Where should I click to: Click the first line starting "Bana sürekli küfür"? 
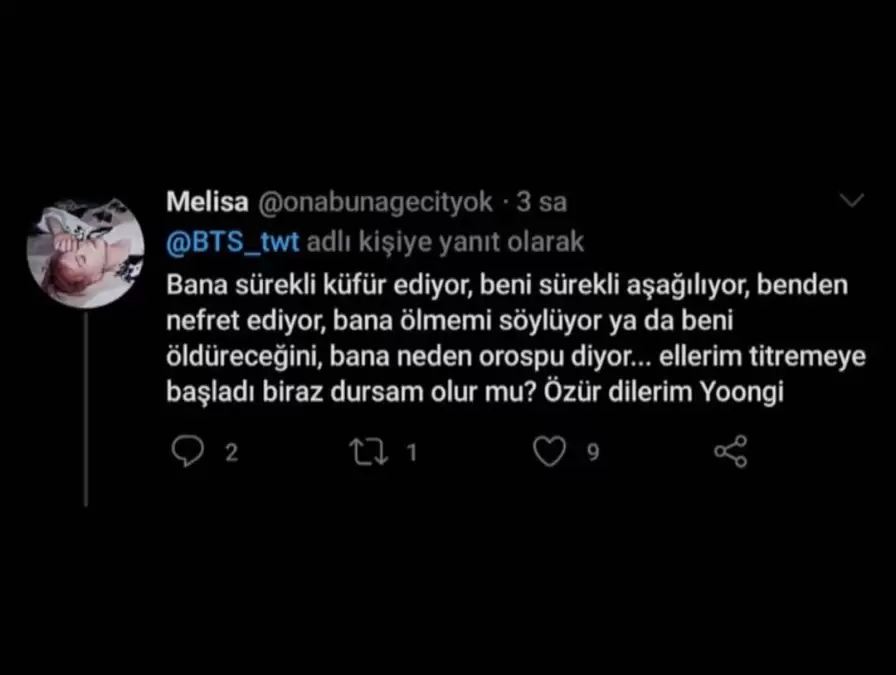tap(507, 285)
